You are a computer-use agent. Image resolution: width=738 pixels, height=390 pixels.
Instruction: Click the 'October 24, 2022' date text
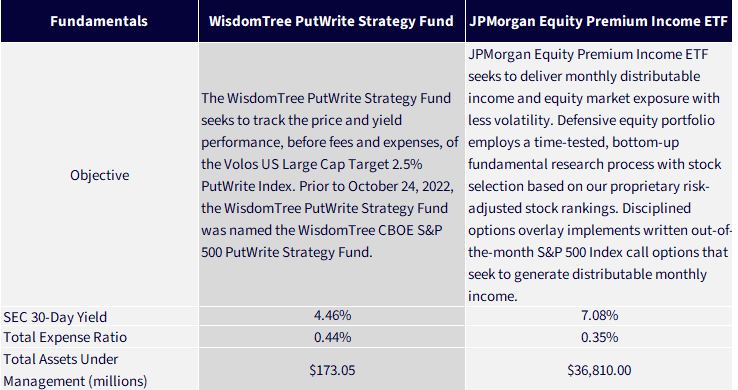pyautogui.click(x=401, y=186)
